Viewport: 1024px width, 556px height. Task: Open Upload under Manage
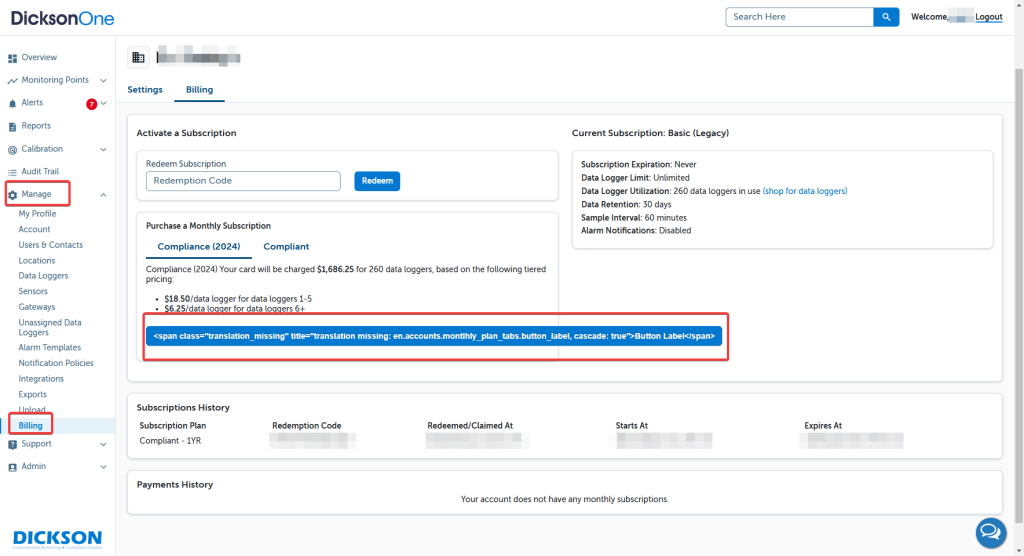[x=32, y=410]
